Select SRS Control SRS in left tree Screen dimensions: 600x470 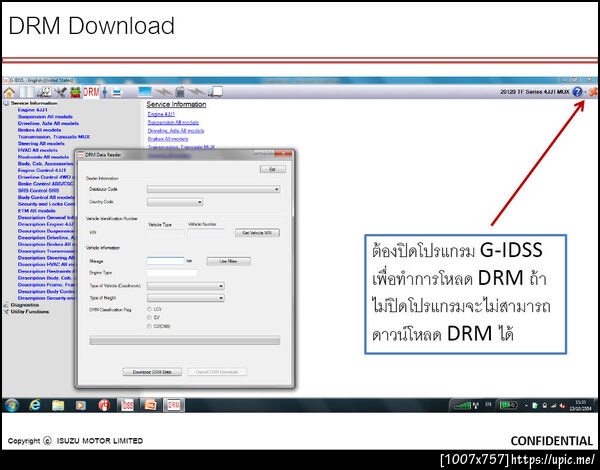click(38, 190)
